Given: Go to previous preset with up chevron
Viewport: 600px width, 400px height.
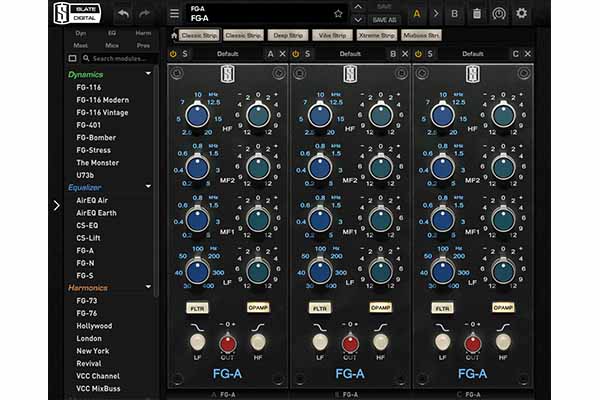Looking at the screenshot, I should click(358, 7).
